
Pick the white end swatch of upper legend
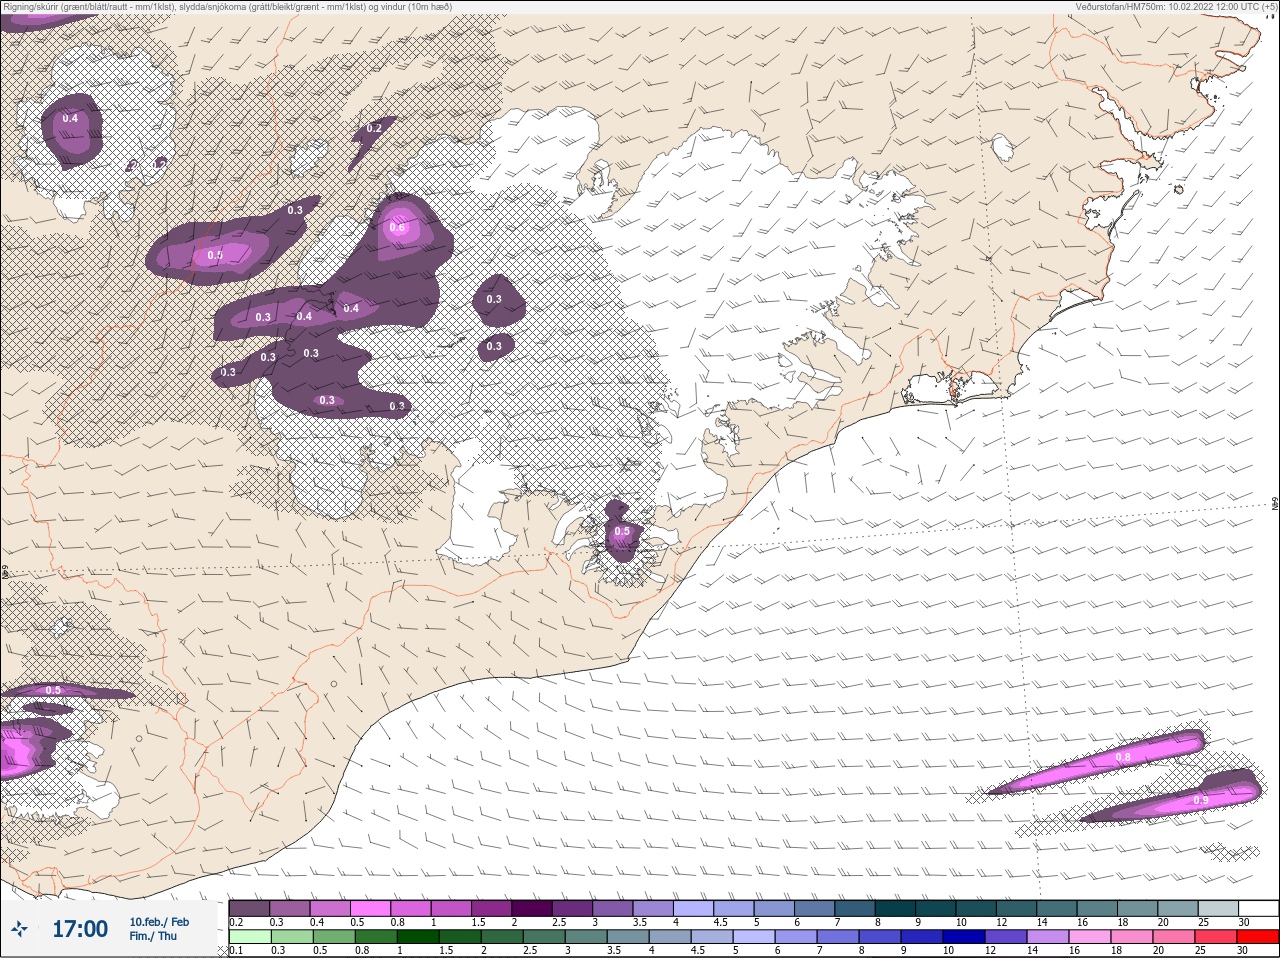click(1259, 908)
